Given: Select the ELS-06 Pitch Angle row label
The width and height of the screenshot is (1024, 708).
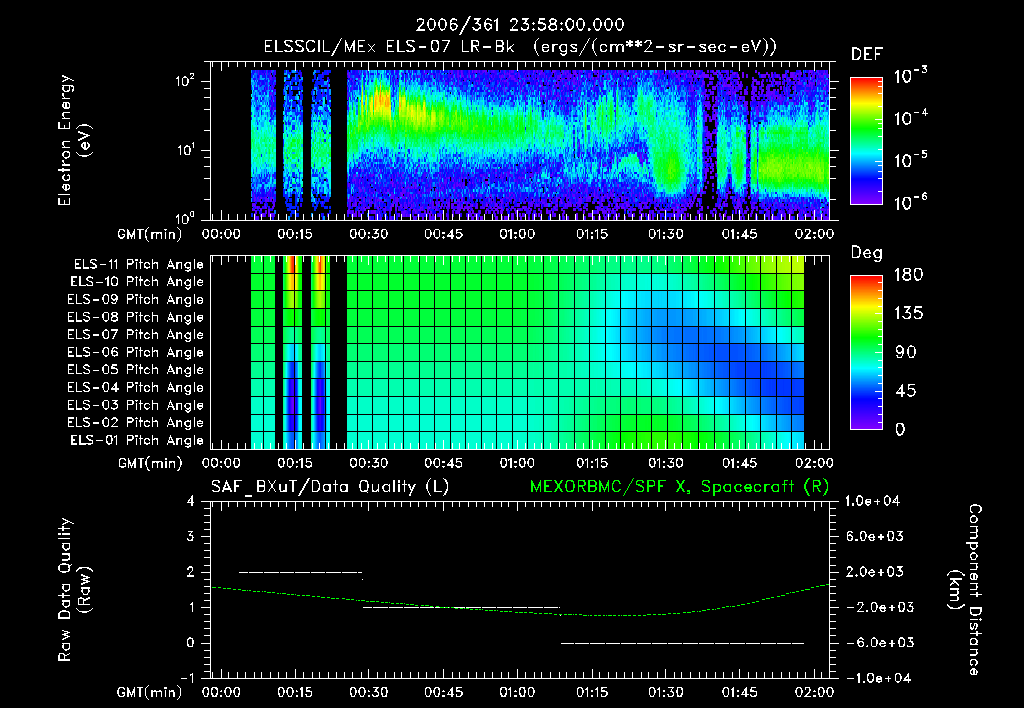Looking at the screenshot, I should pos(136,352).
